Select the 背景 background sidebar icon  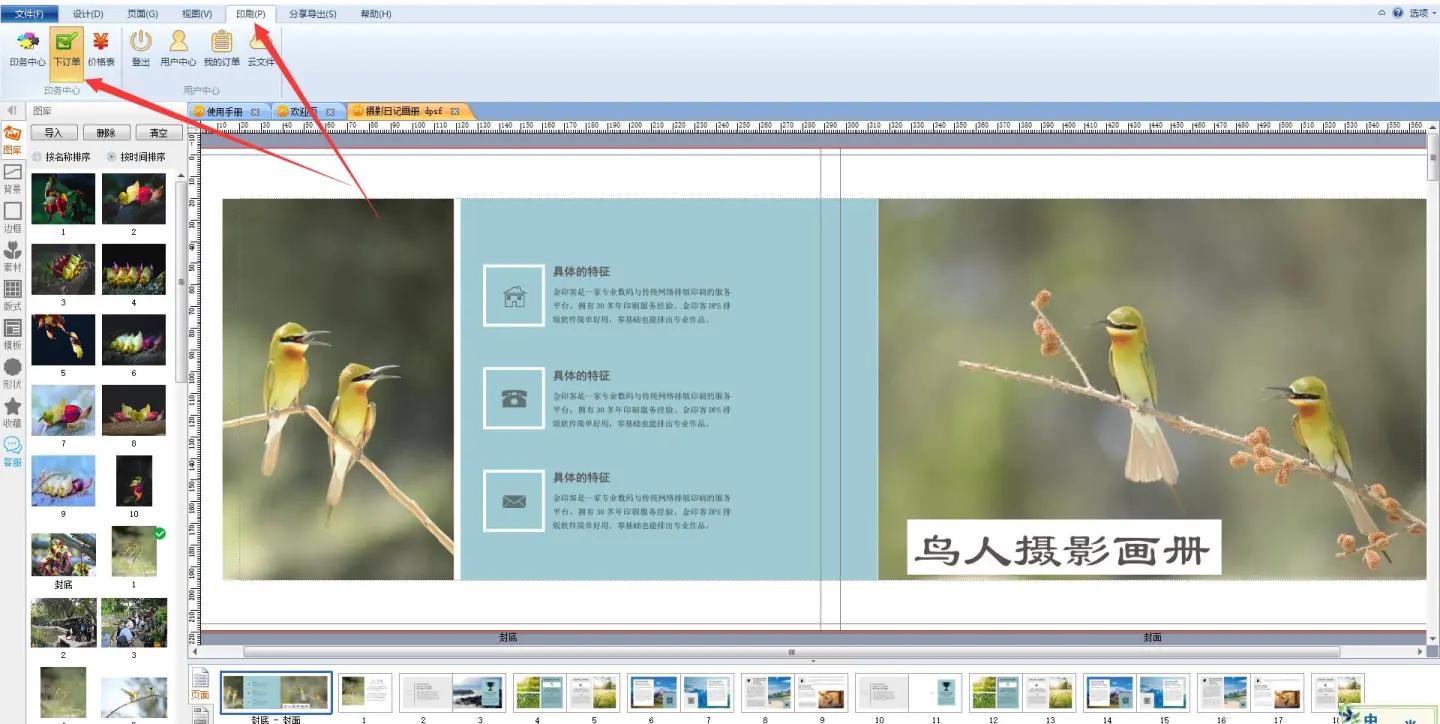(x=13, y=179)
